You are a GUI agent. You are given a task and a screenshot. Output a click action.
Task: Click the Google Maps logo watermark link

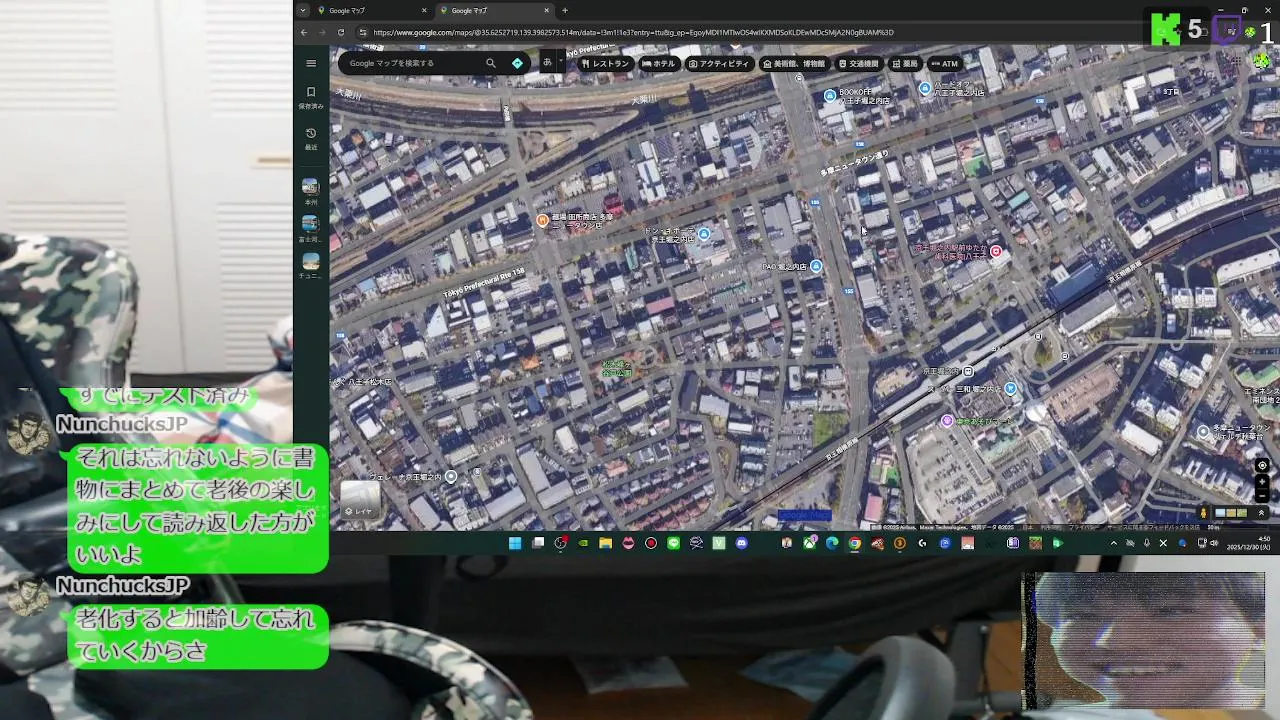804,515
